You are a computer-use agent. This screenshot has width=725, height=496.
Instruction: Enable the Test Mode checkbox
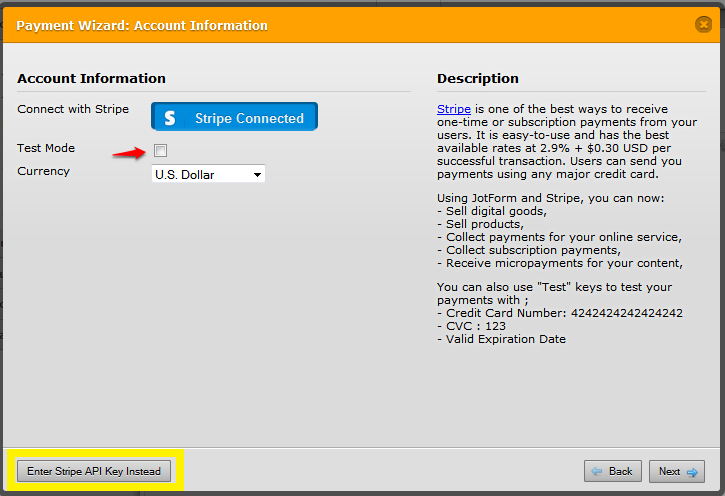coord(160,150)
